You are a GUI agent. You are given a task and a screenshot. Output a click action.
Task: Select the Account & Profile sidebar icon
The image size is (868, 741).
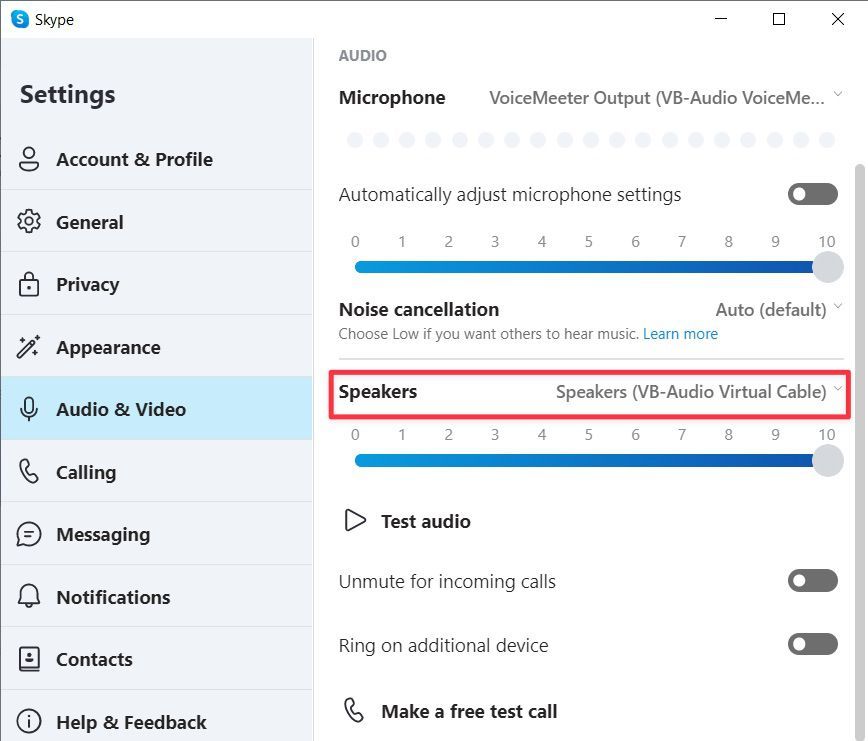tap(29, 159)
